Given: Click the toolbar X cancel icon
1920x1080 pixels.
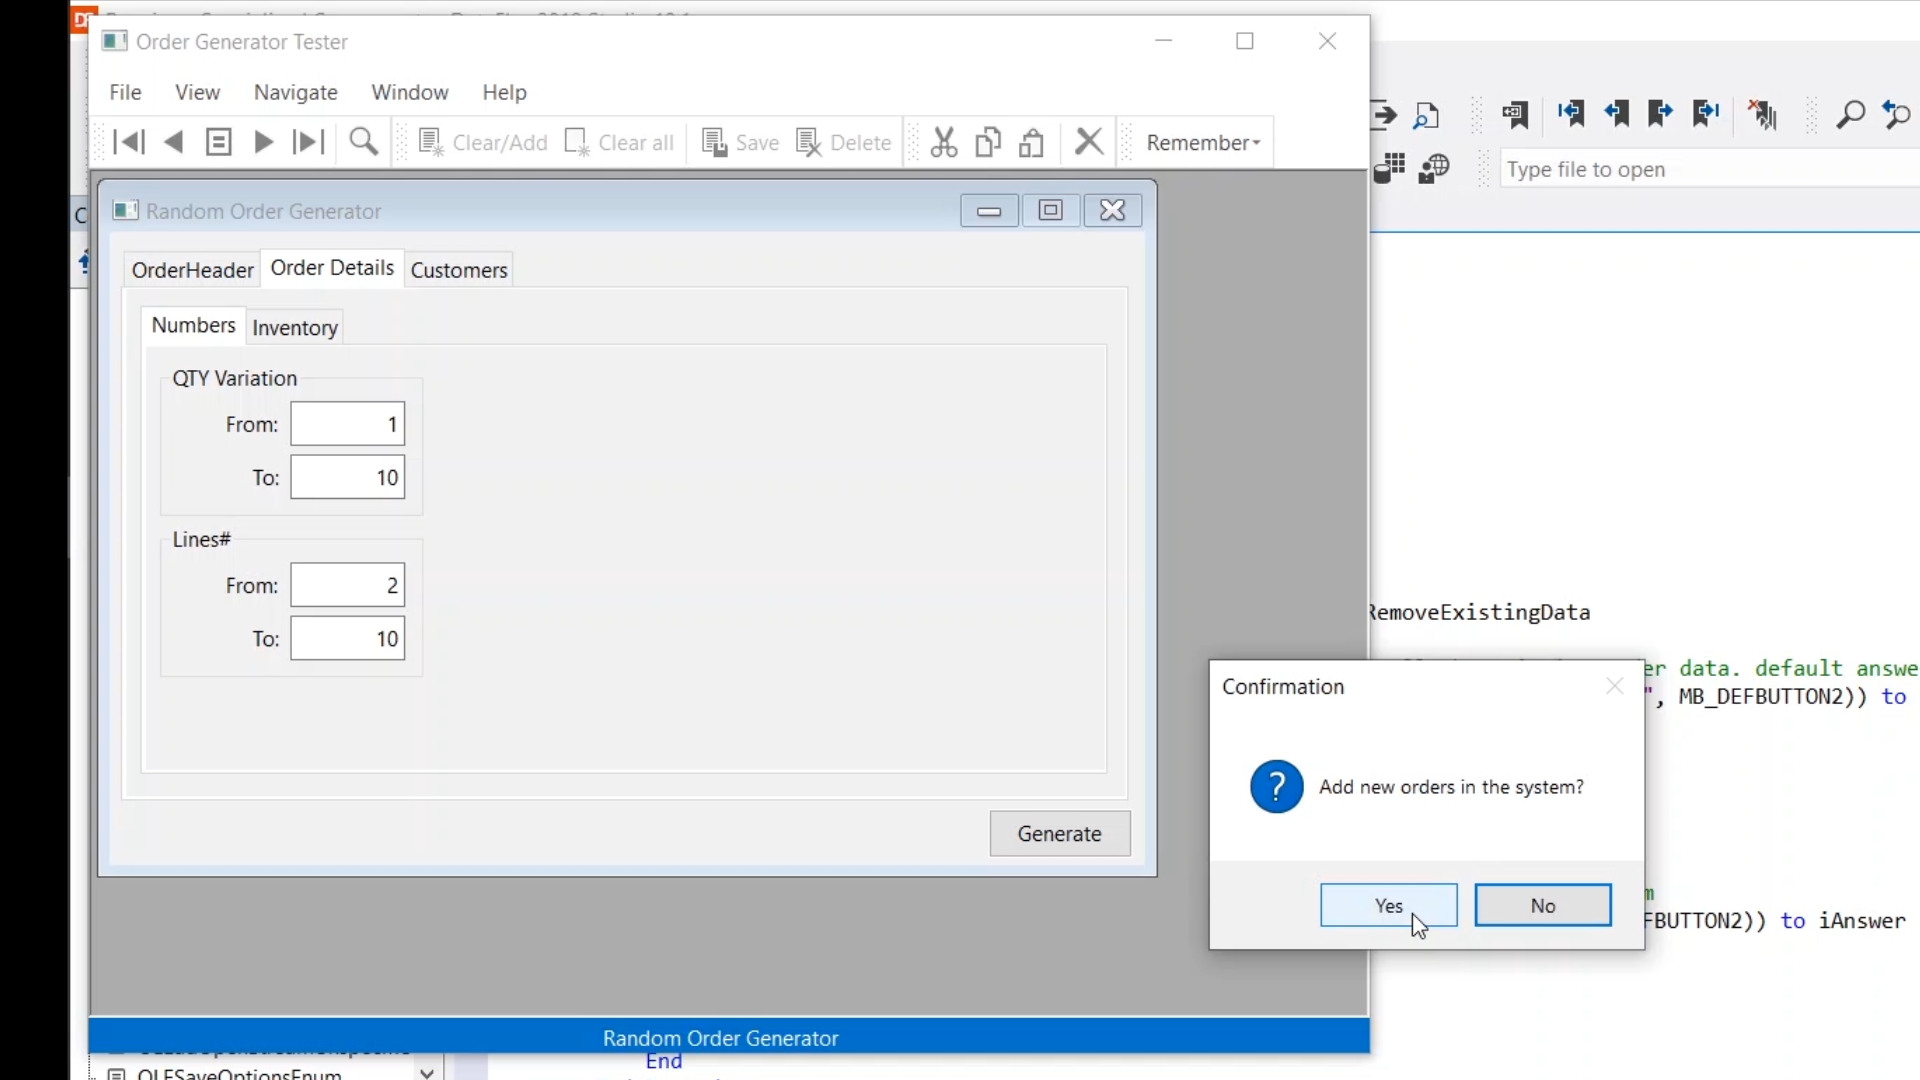Looking at the screenshot, I should pyautogui.click(x=1089, y=142).
